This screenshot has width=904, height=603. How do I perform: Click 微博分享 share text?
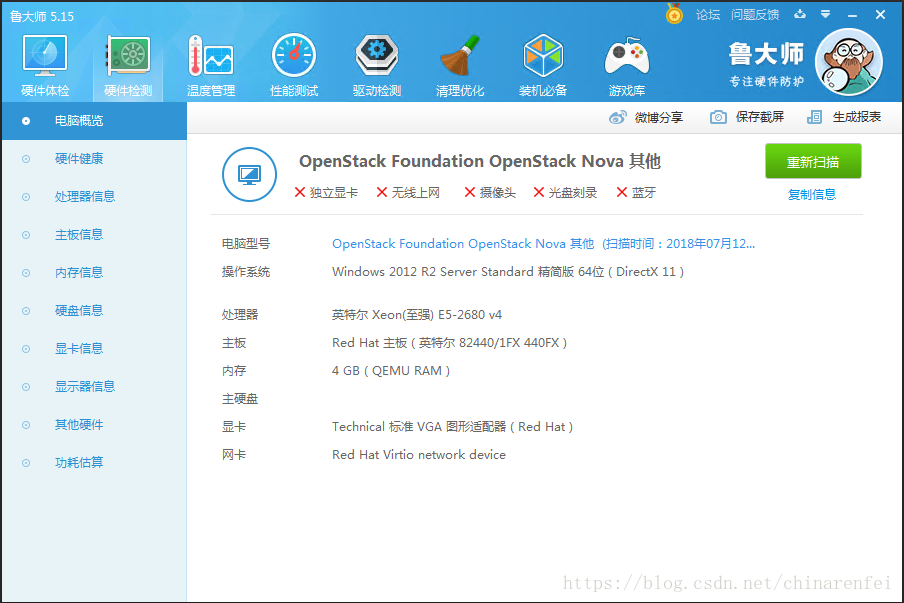point(658,118)
